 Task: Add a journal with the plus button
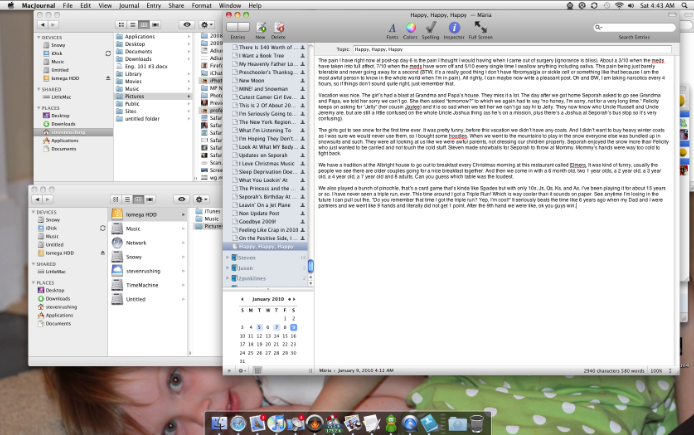tap(229, 370)
